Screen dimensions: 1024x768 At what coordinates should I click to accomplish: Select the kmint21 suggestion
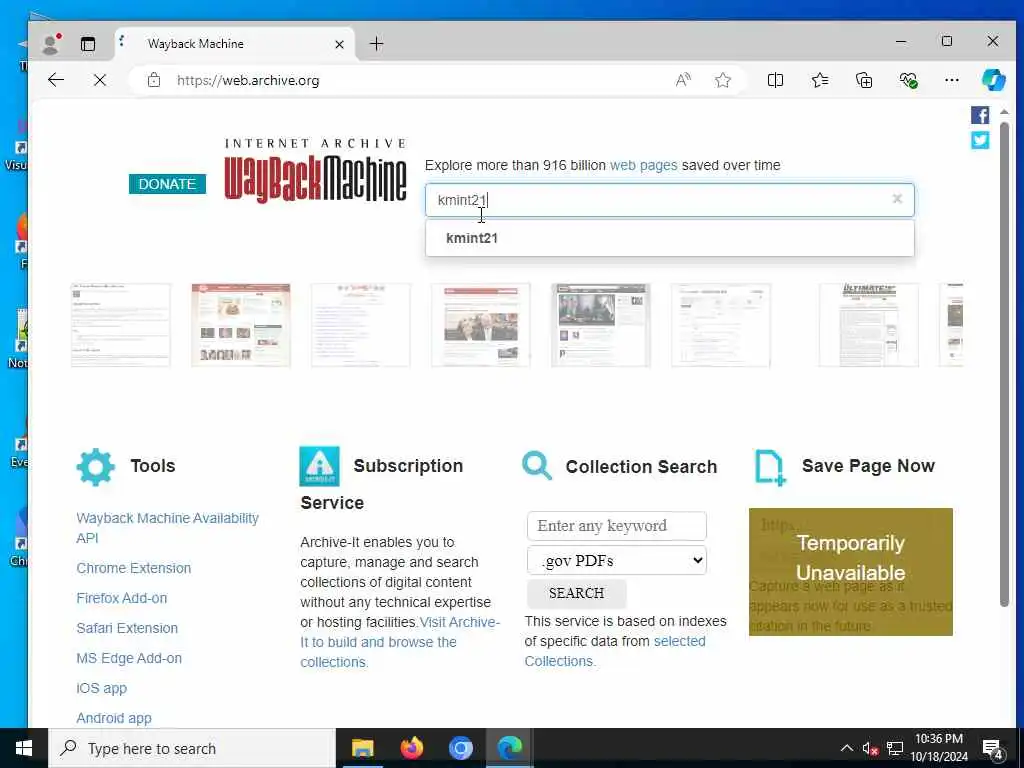[x=669, y=238]
